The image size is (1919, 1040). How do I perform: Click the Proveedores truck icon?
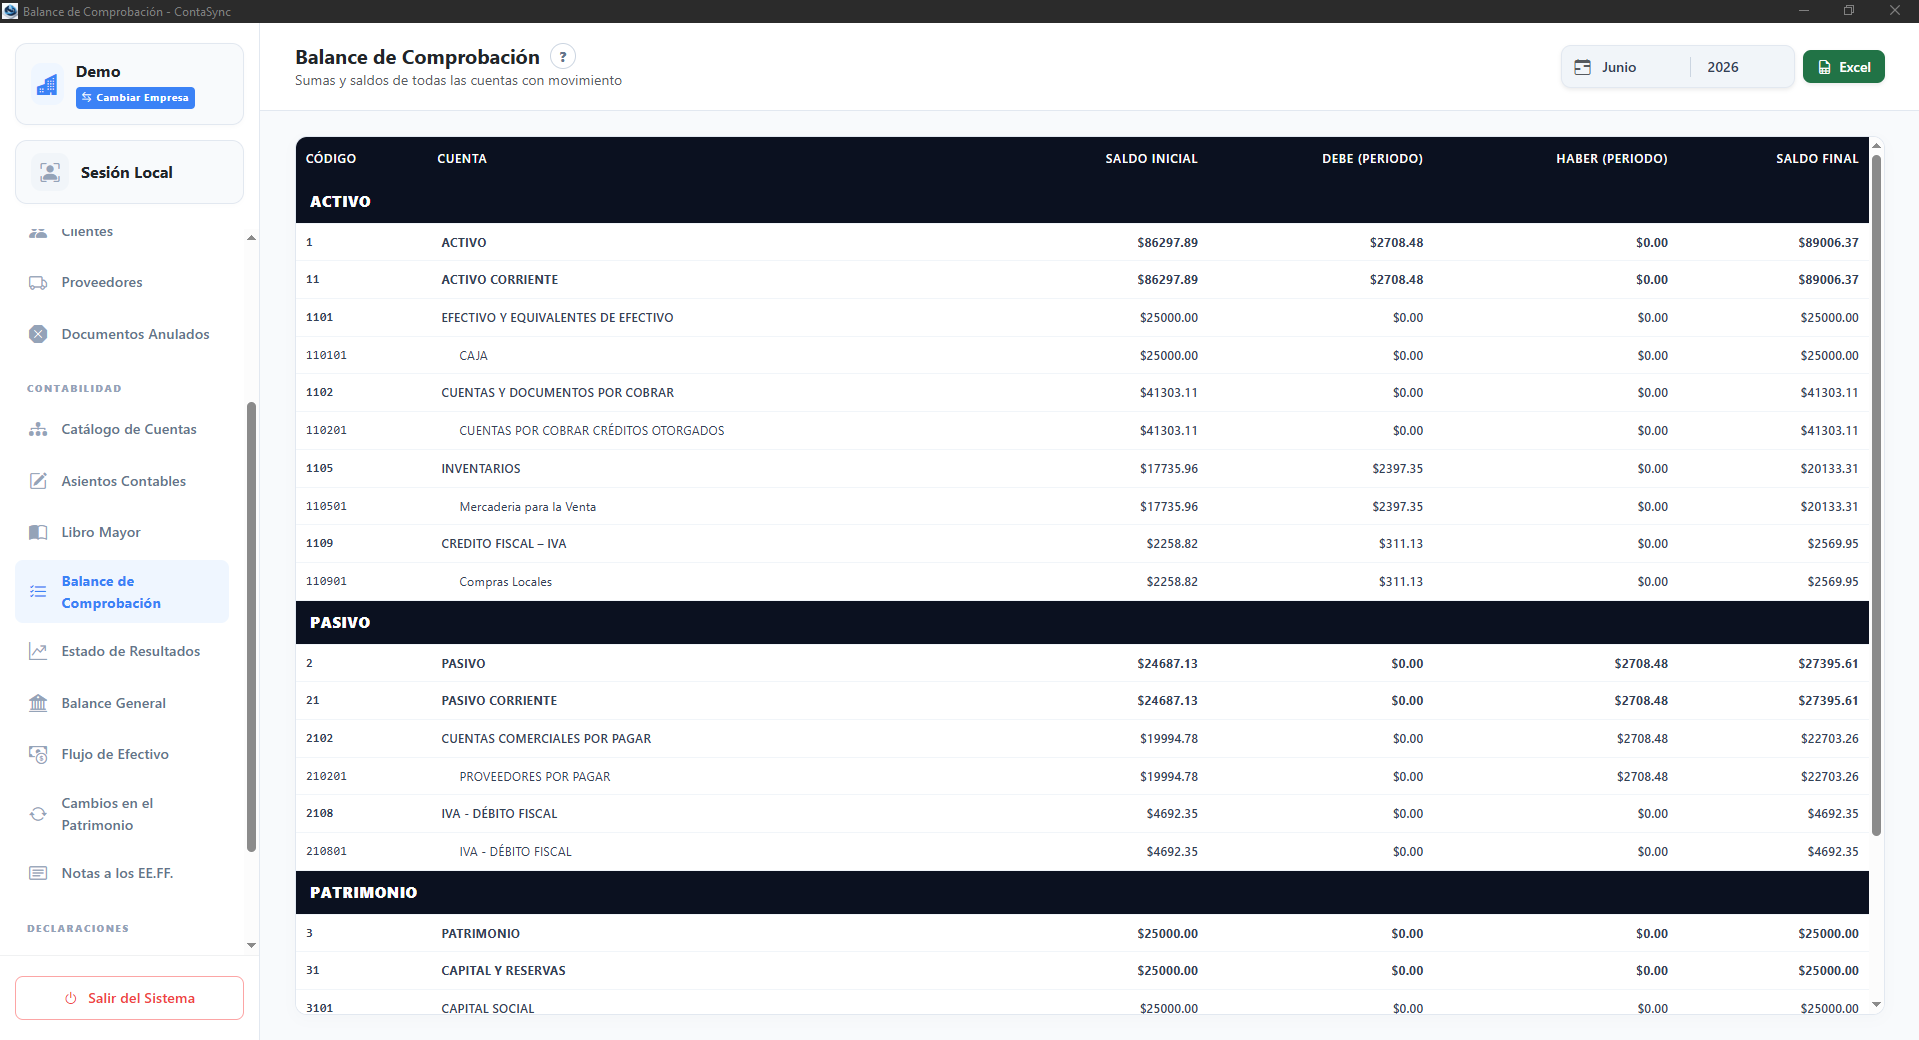click(x=38, y=282)
